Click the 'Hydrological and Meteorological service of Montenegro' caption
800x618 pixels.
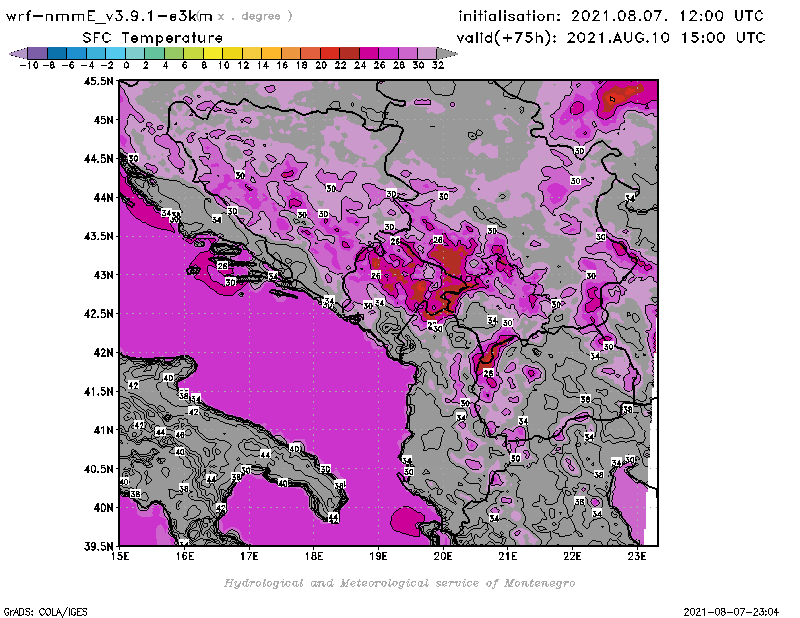pos(399,583)
